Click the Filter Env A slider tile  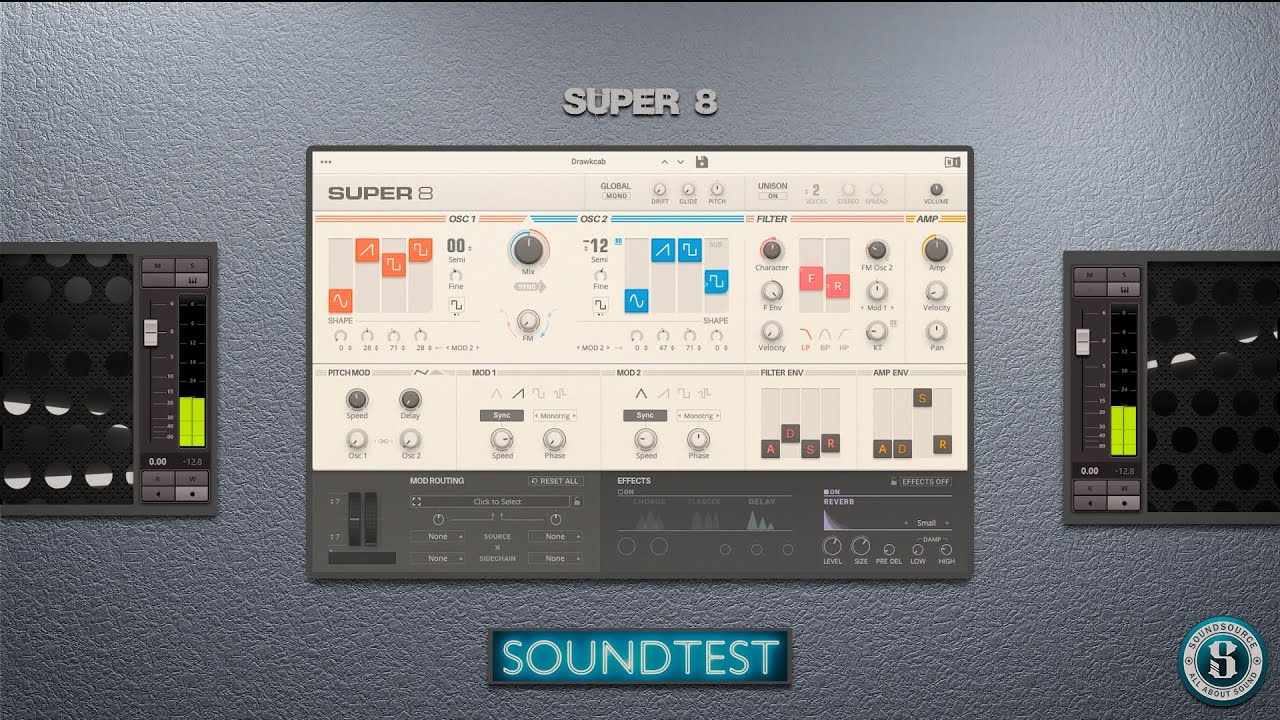[770, 449]
